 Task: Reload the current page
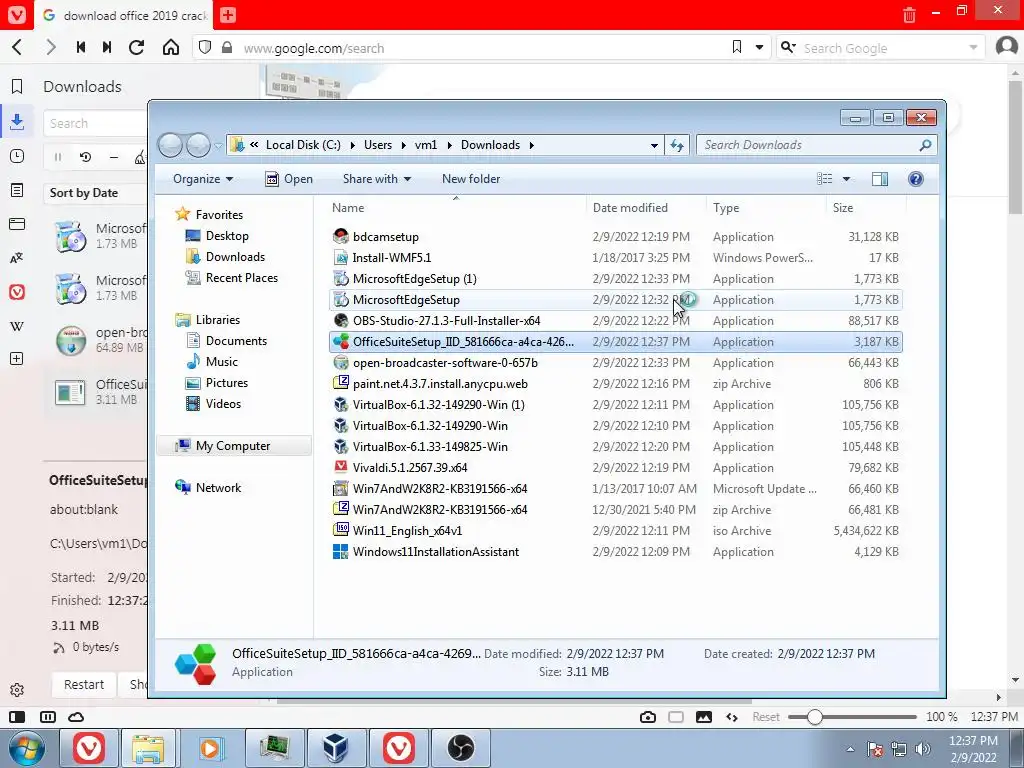pyautogui.click(x=136, y=47)
